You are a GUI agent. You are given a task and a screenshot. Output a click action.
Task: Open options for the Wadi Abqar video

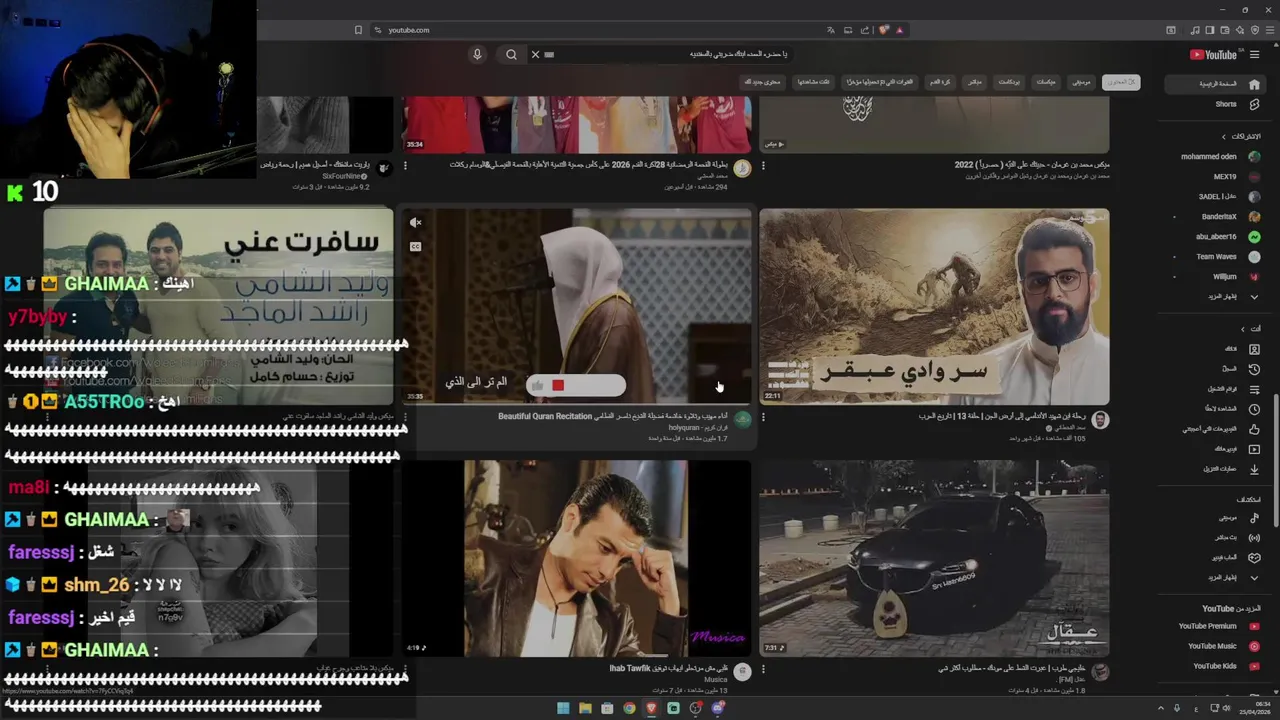pos(763,417)
